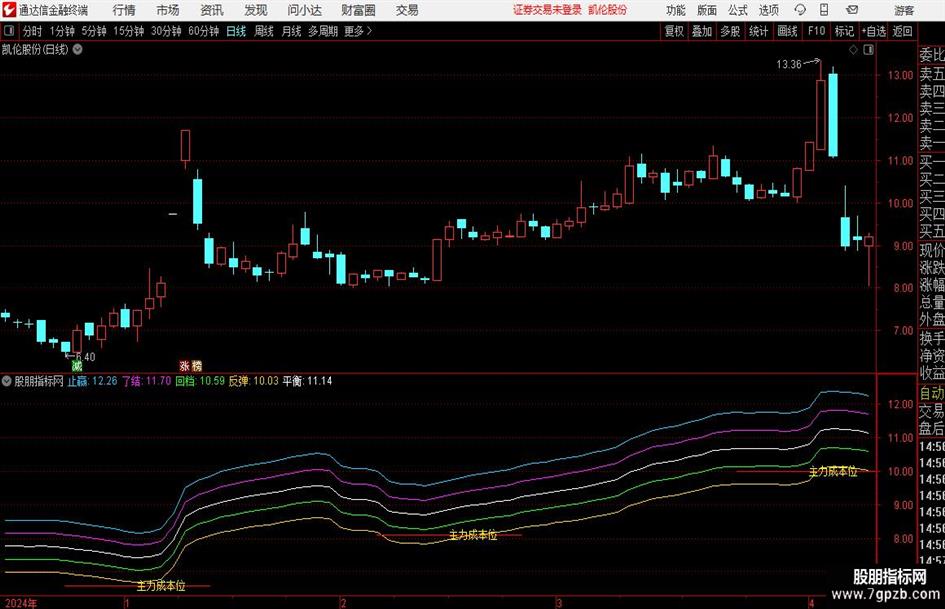This screenshot has width=945, height=609.
Task: Open the customer service headset icon
Action: click(x=800, y=10)
